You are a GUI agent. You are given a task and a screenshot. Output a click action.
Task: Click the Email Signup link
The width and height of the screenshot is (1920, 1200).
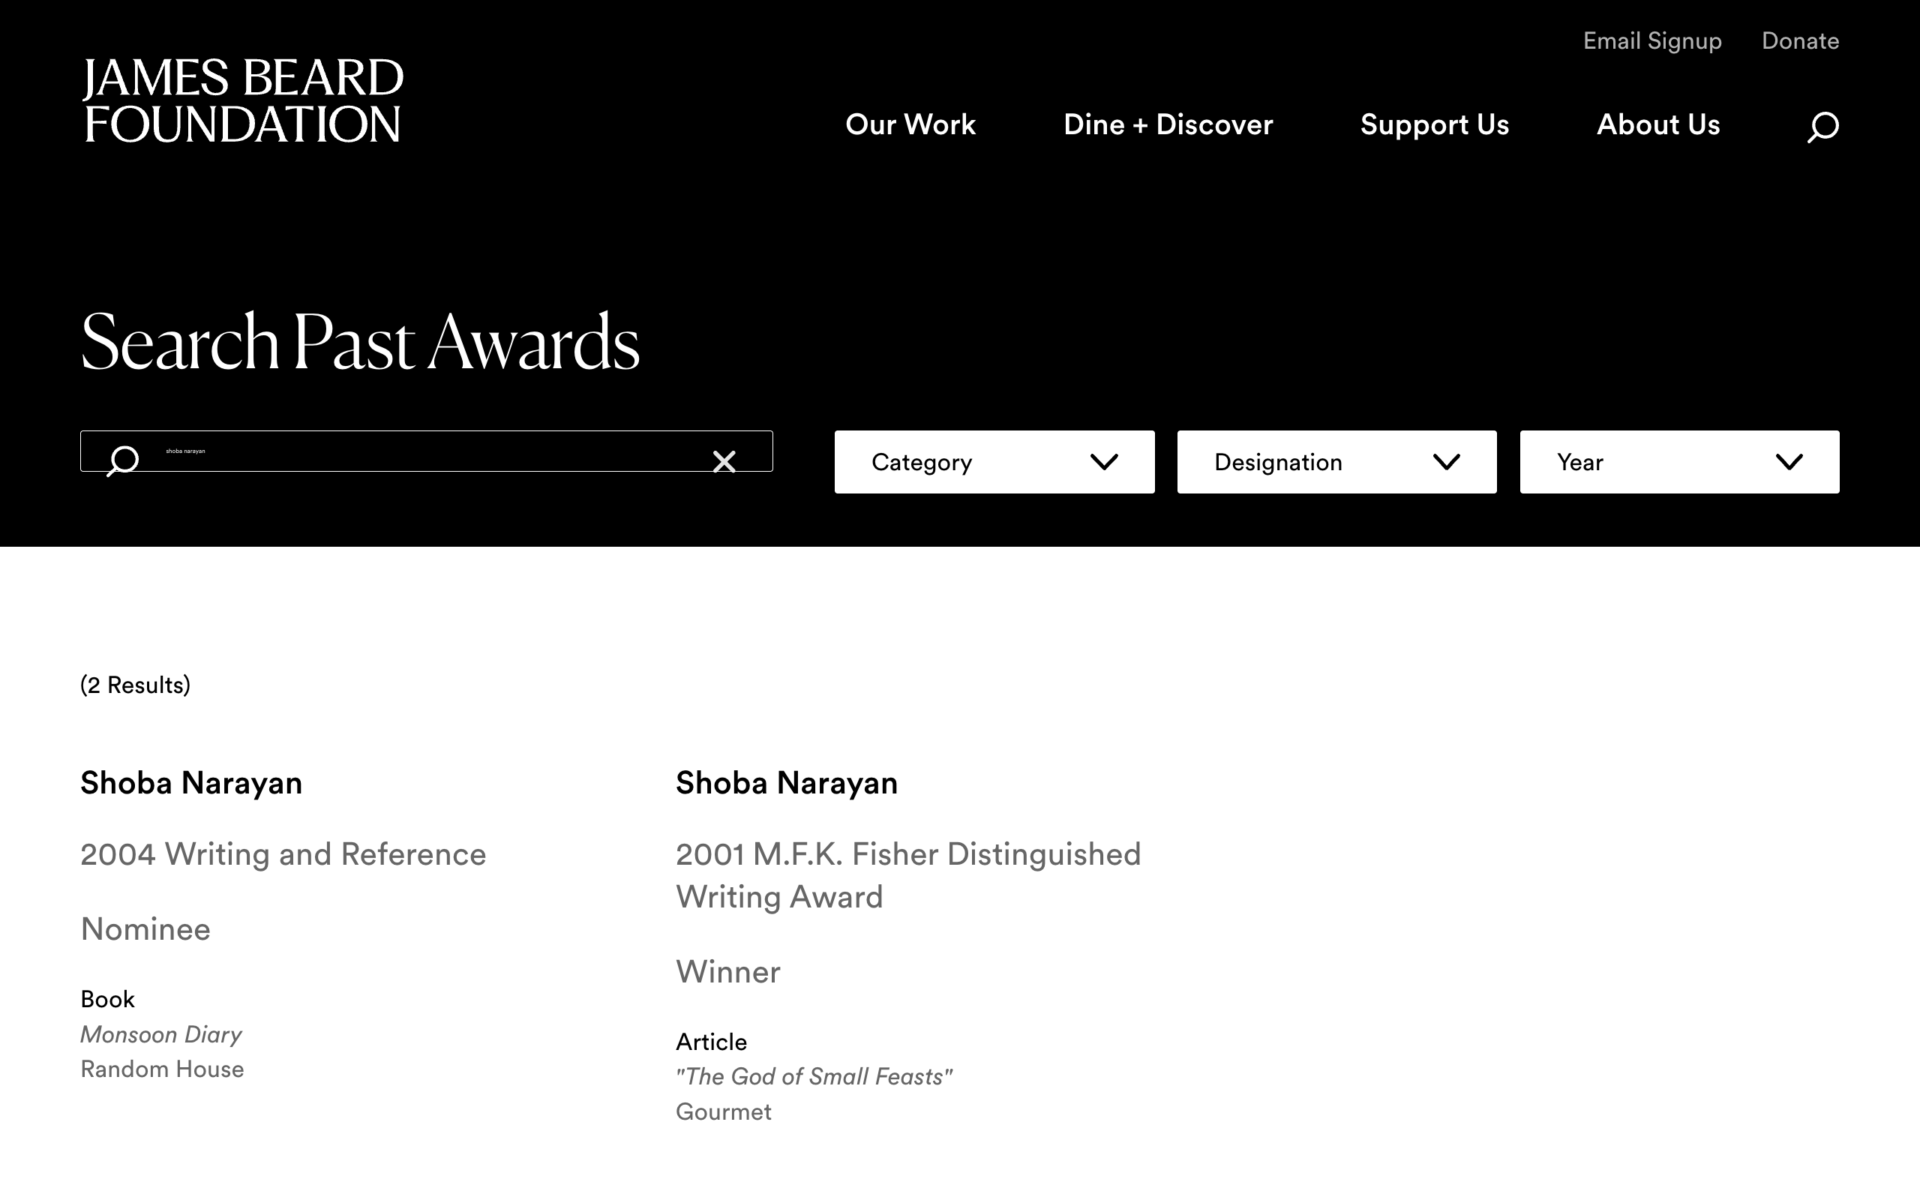click(x=1651, y=41)
